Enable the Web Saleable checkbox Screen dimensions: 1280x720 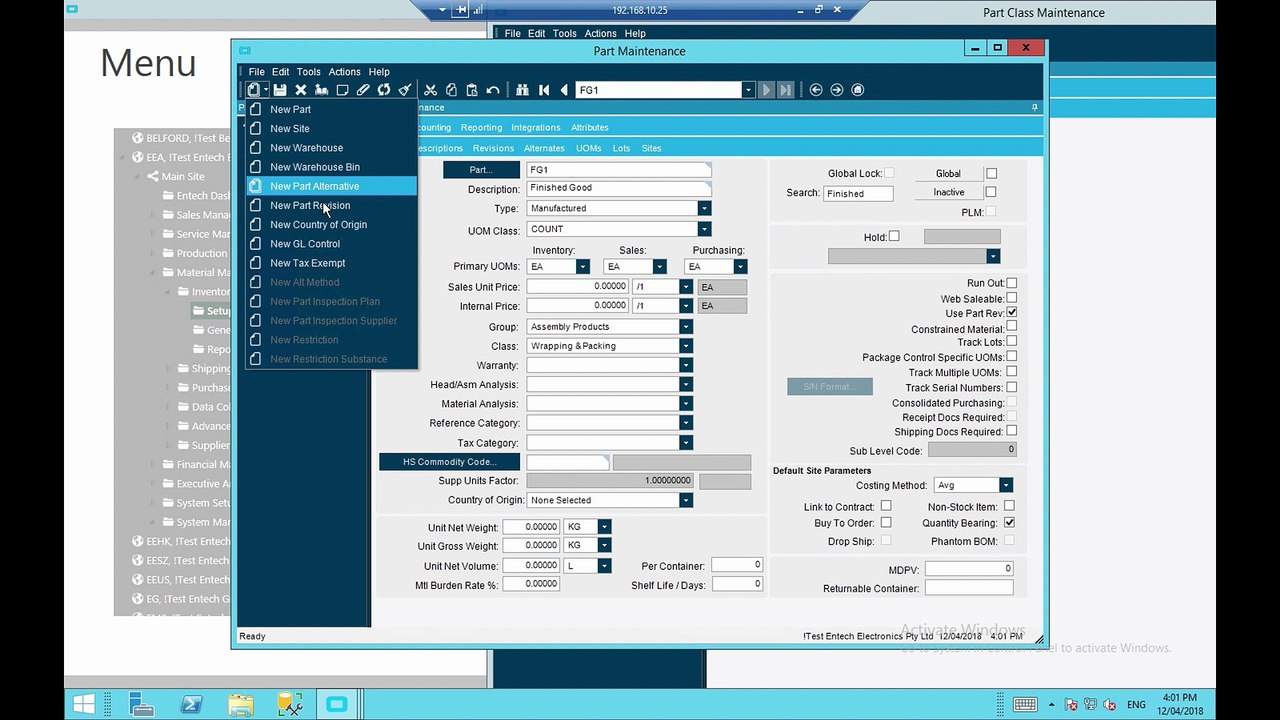pos(1011,298)
